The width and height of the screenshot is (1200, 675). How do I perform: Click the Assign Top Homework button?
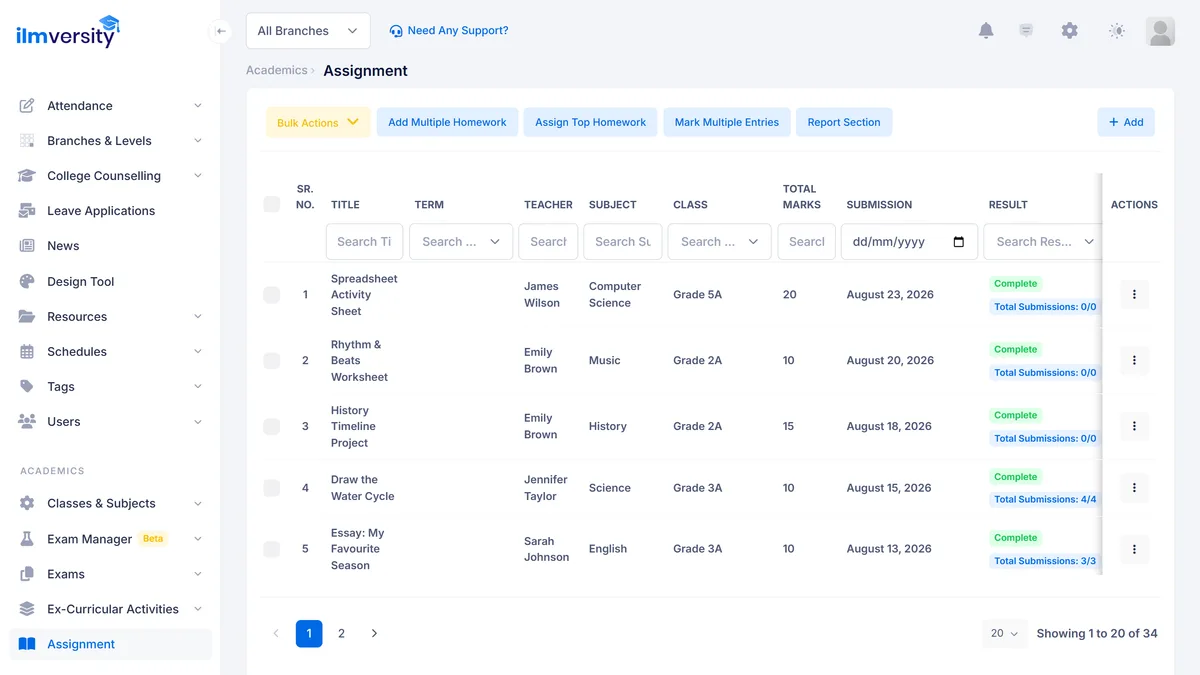coord(590,122)
